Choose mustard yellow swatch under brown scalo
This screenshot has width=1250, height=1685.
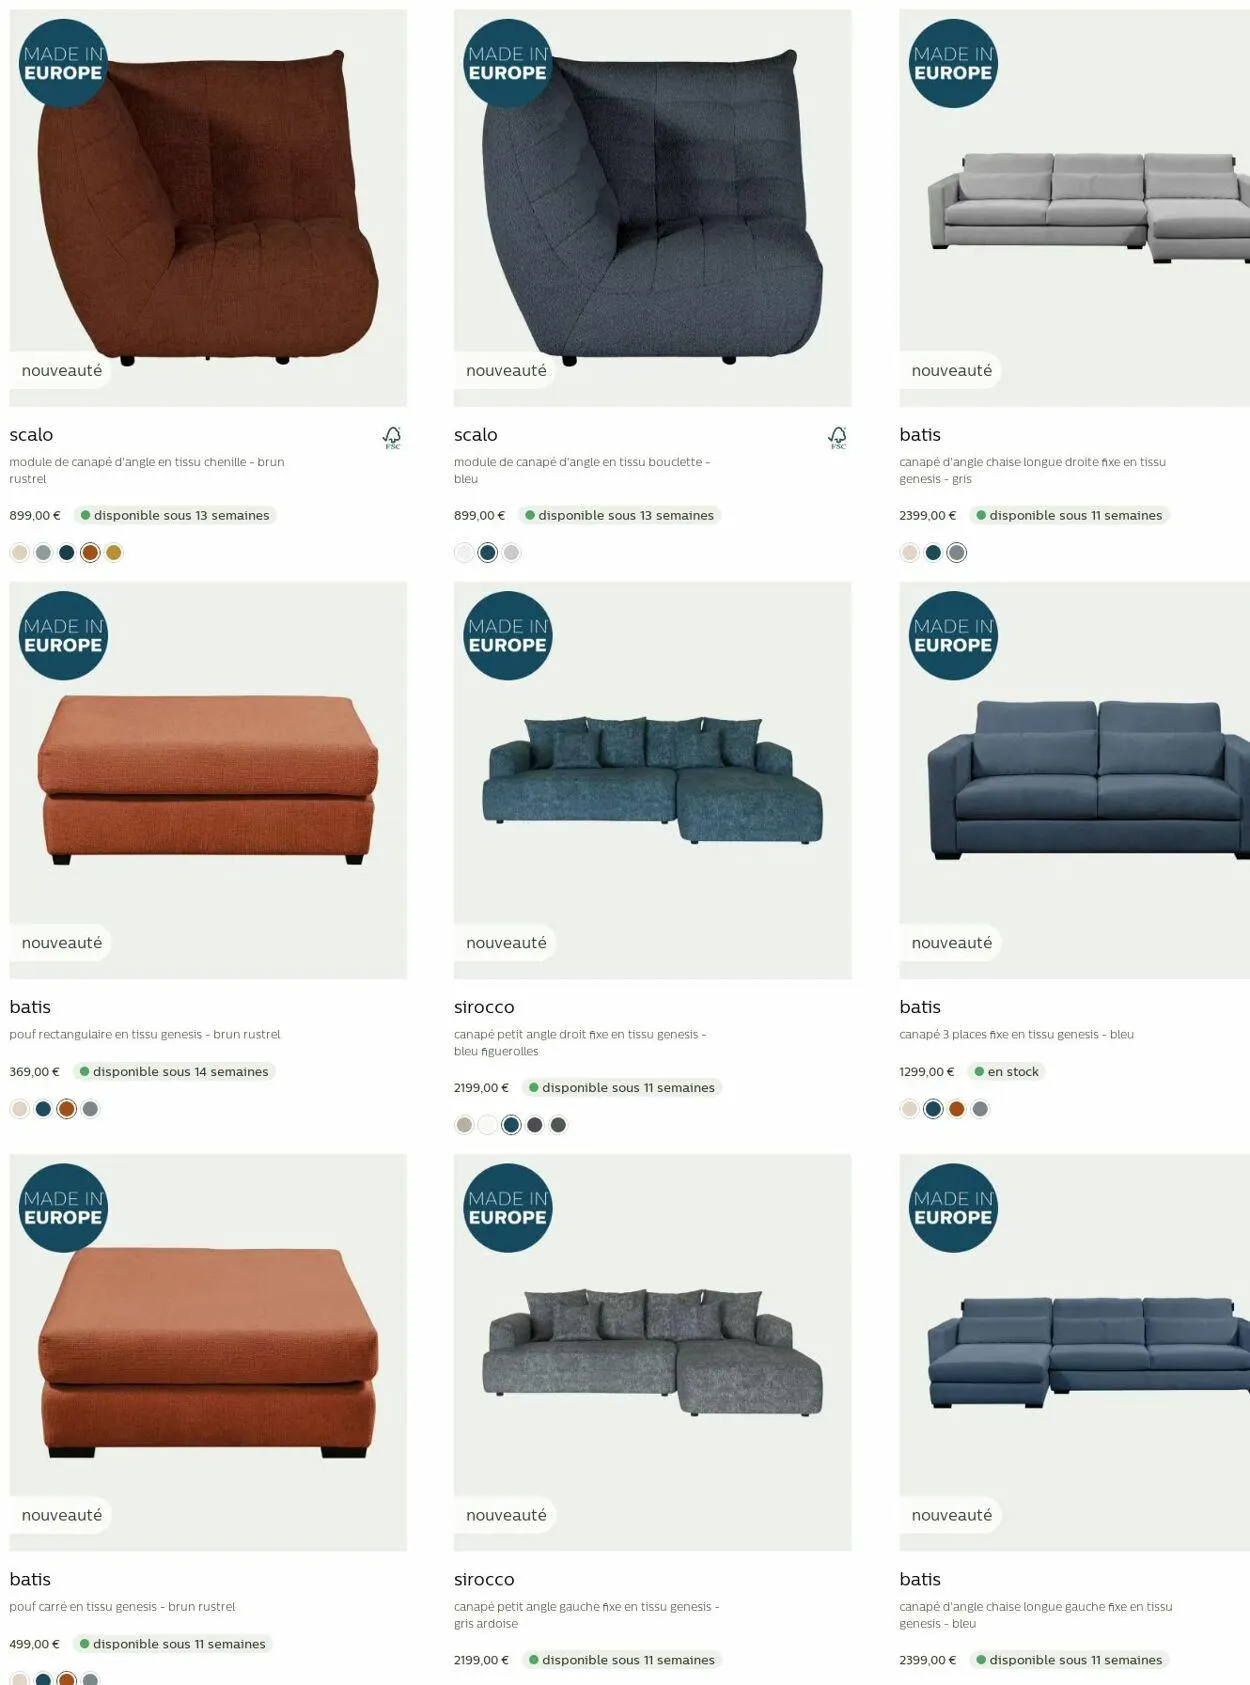point(114,552)
